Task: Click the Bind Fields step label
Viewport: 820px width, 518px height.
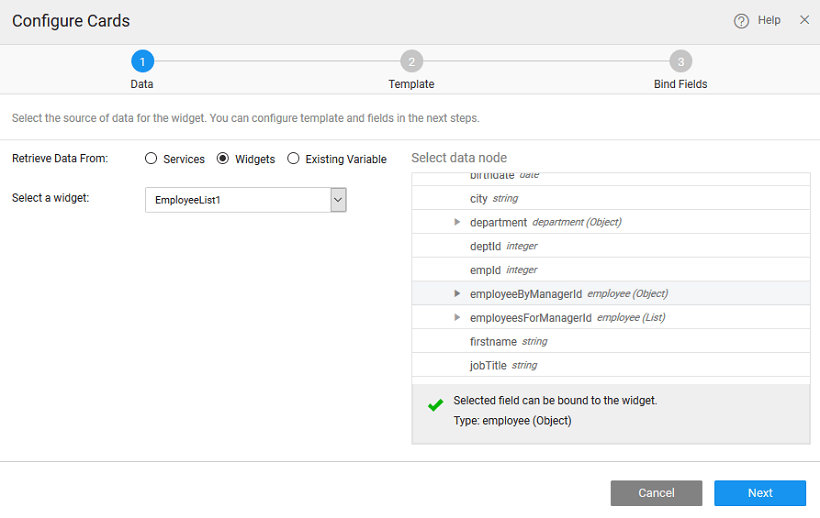Action: tap(680, 84)
